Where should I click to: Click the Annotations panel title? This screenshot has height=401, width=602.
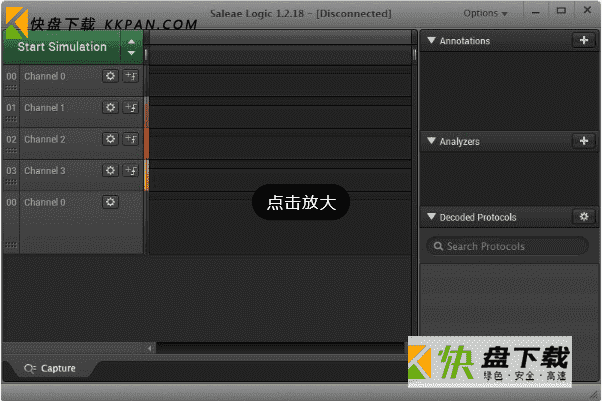tap(465, 41)
